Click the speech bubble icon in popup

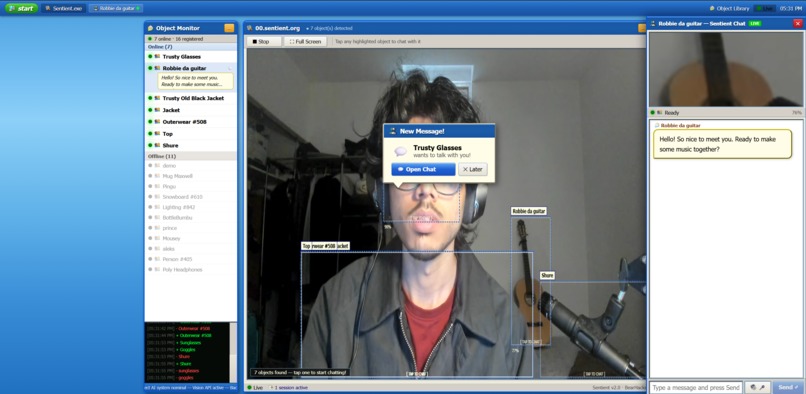coord(400,151)
